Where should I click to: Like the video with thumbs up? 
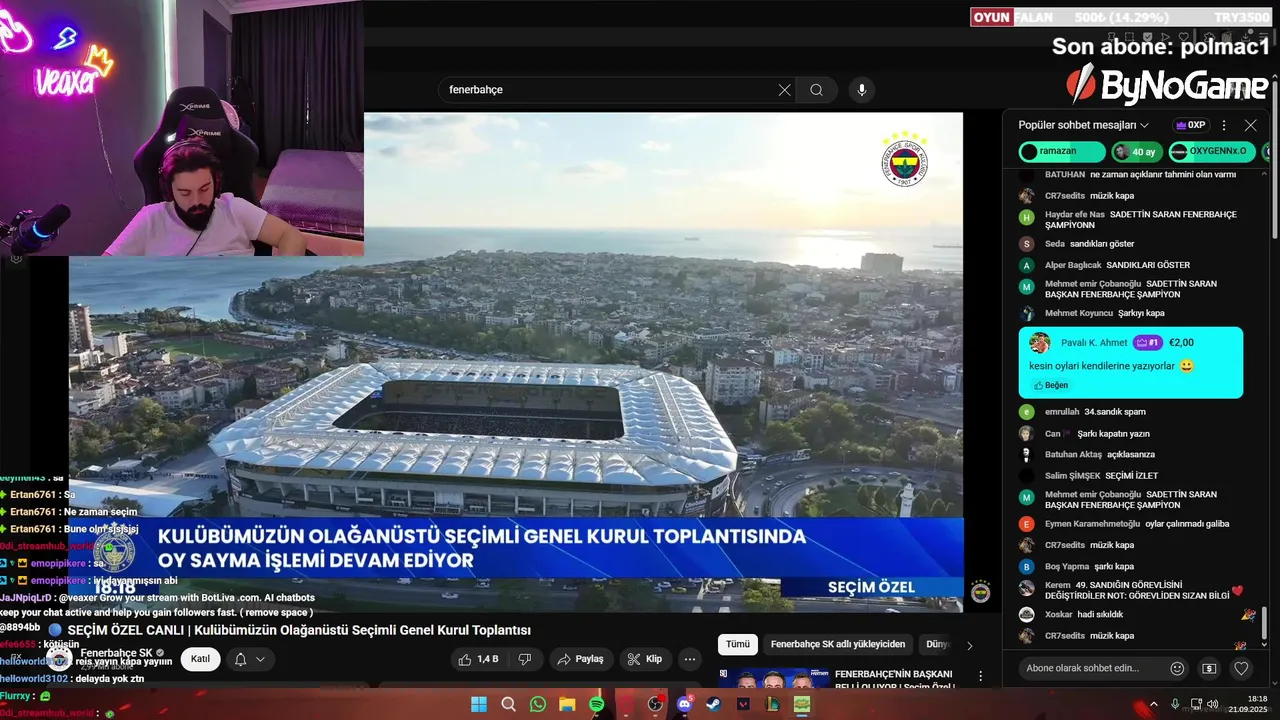(x=478, y=659)
